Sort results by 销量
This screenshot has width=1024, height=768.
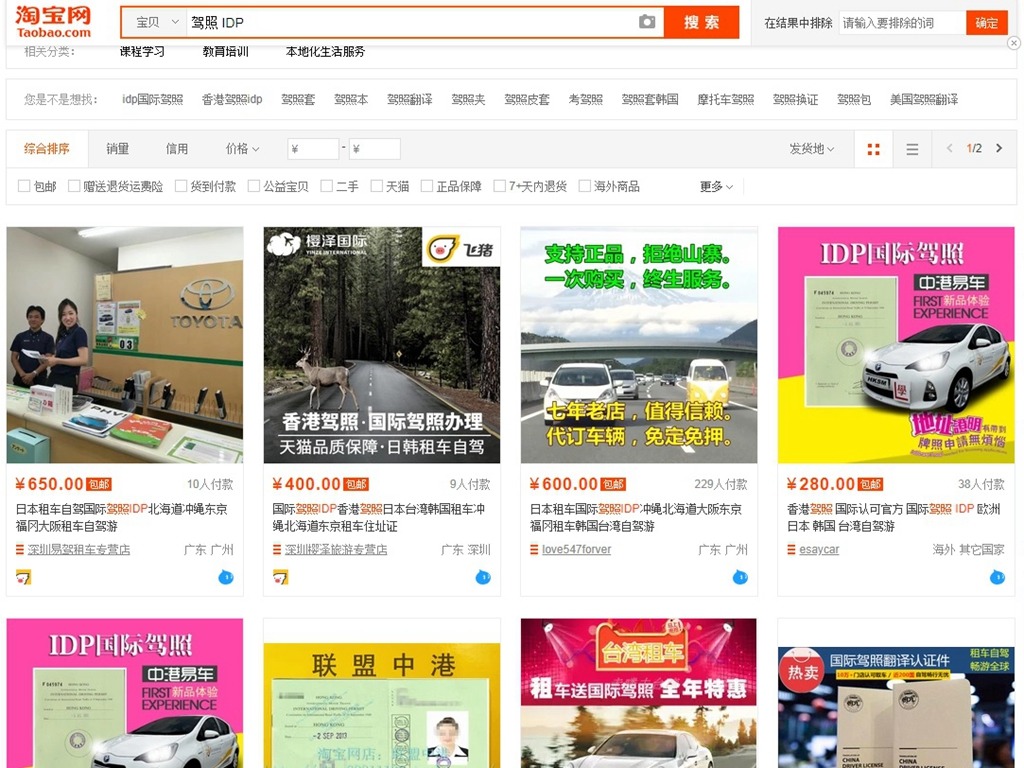click(118, 149)
